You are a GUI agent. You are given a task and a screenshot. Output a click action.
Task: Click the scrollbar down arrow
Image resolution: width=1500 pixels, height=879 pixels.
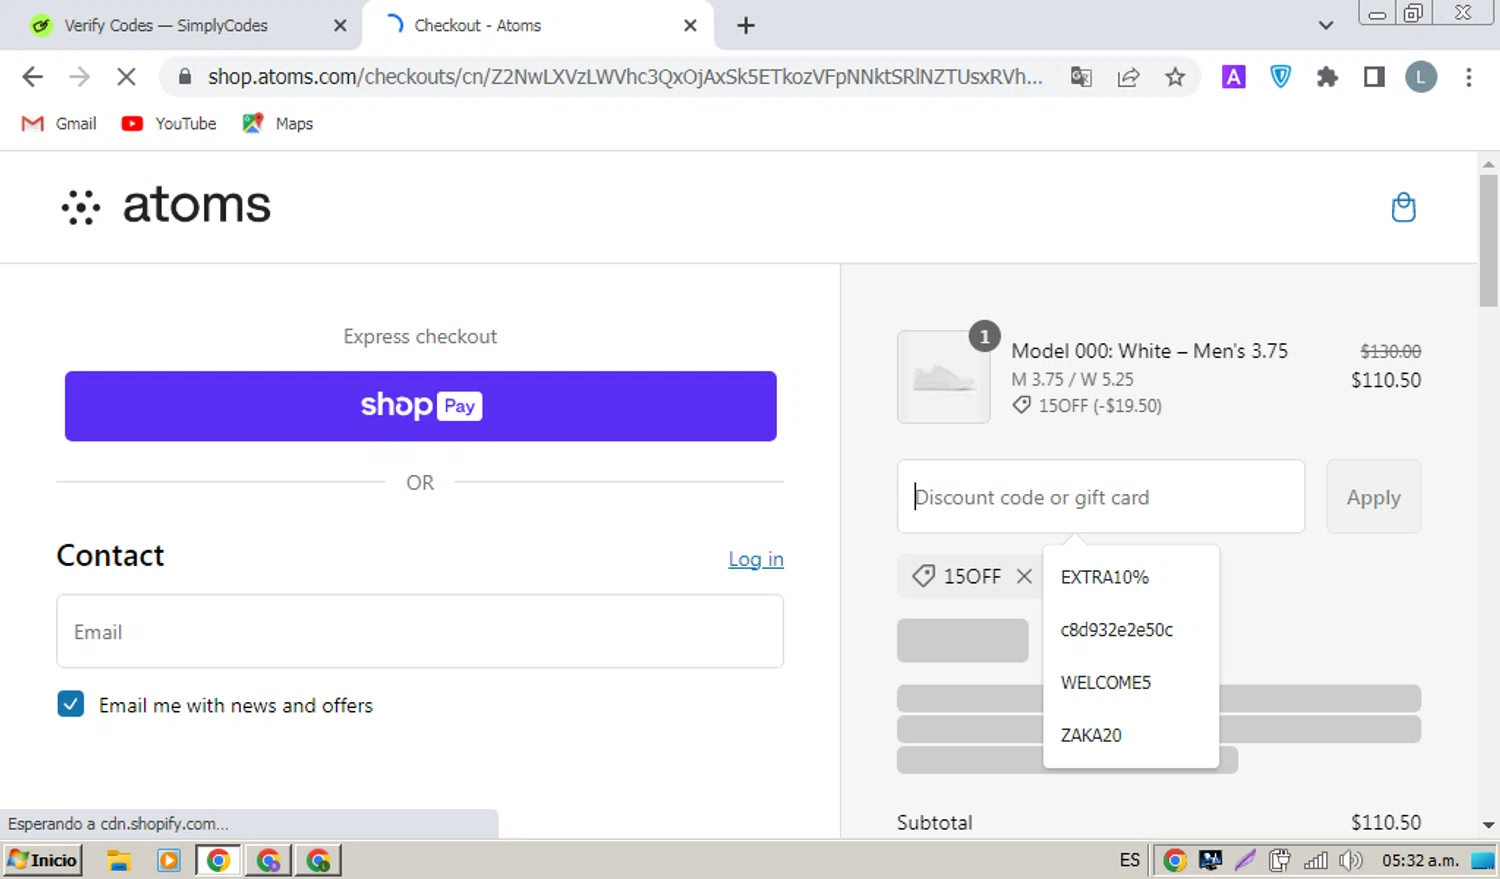[x=1488, y=825]
